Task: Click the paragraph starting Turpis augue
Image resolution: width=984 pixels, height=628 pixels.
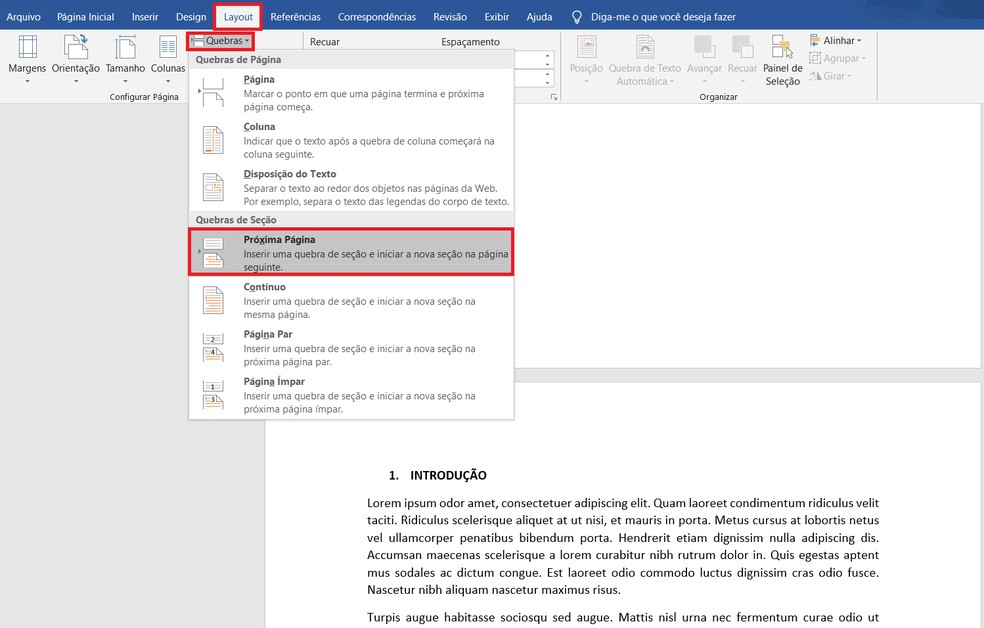Action: click(623, 617)
